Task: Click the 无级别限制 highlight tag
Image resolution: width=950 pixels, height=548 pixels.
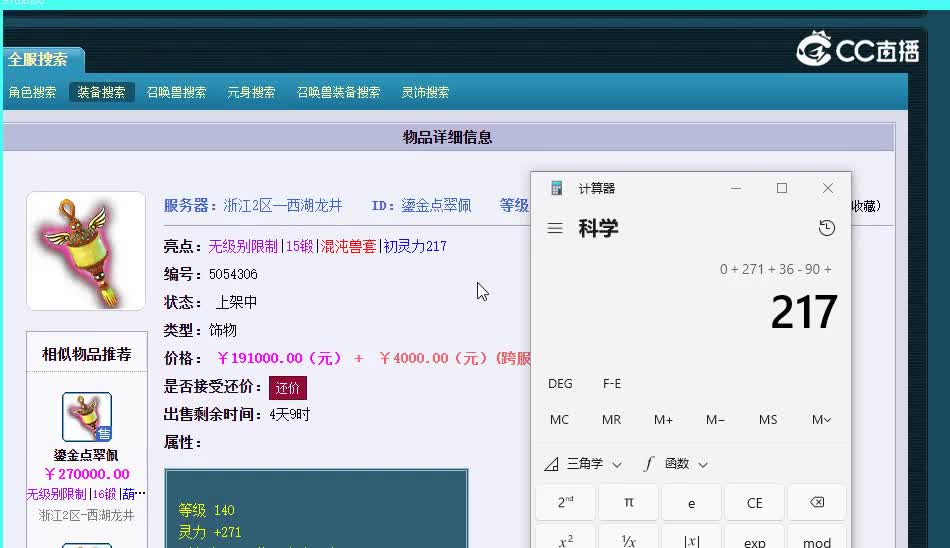Action: click(243, 246)
